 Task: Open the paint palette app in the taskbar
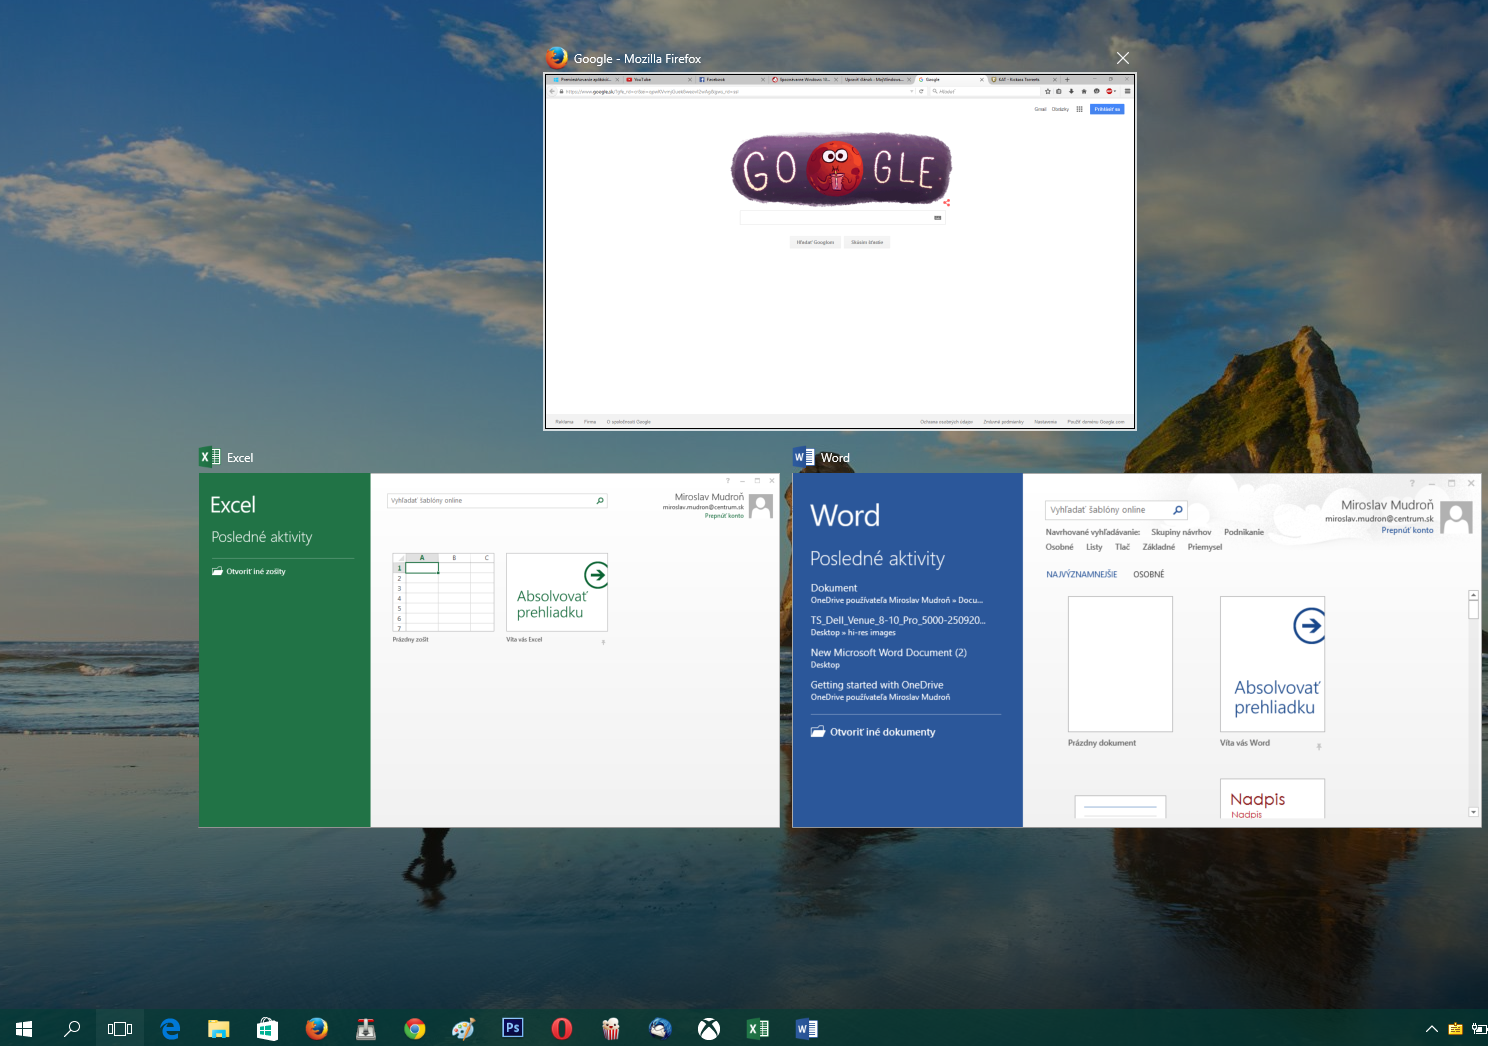463,1028
